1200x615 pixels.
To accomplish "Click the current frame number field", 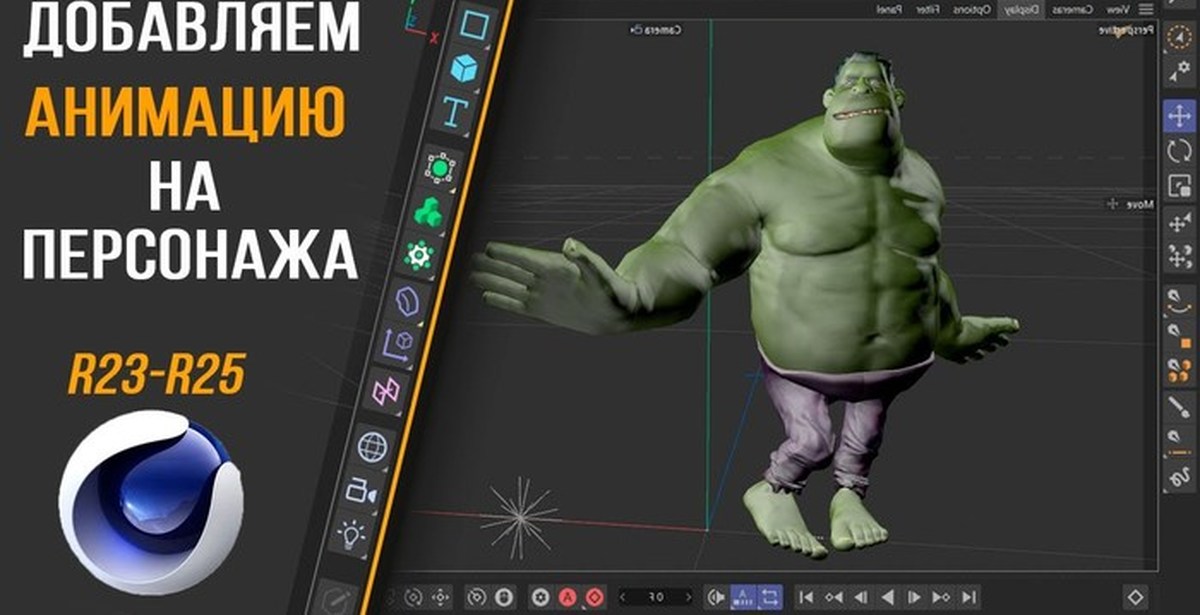I will (x=655, y=596).
